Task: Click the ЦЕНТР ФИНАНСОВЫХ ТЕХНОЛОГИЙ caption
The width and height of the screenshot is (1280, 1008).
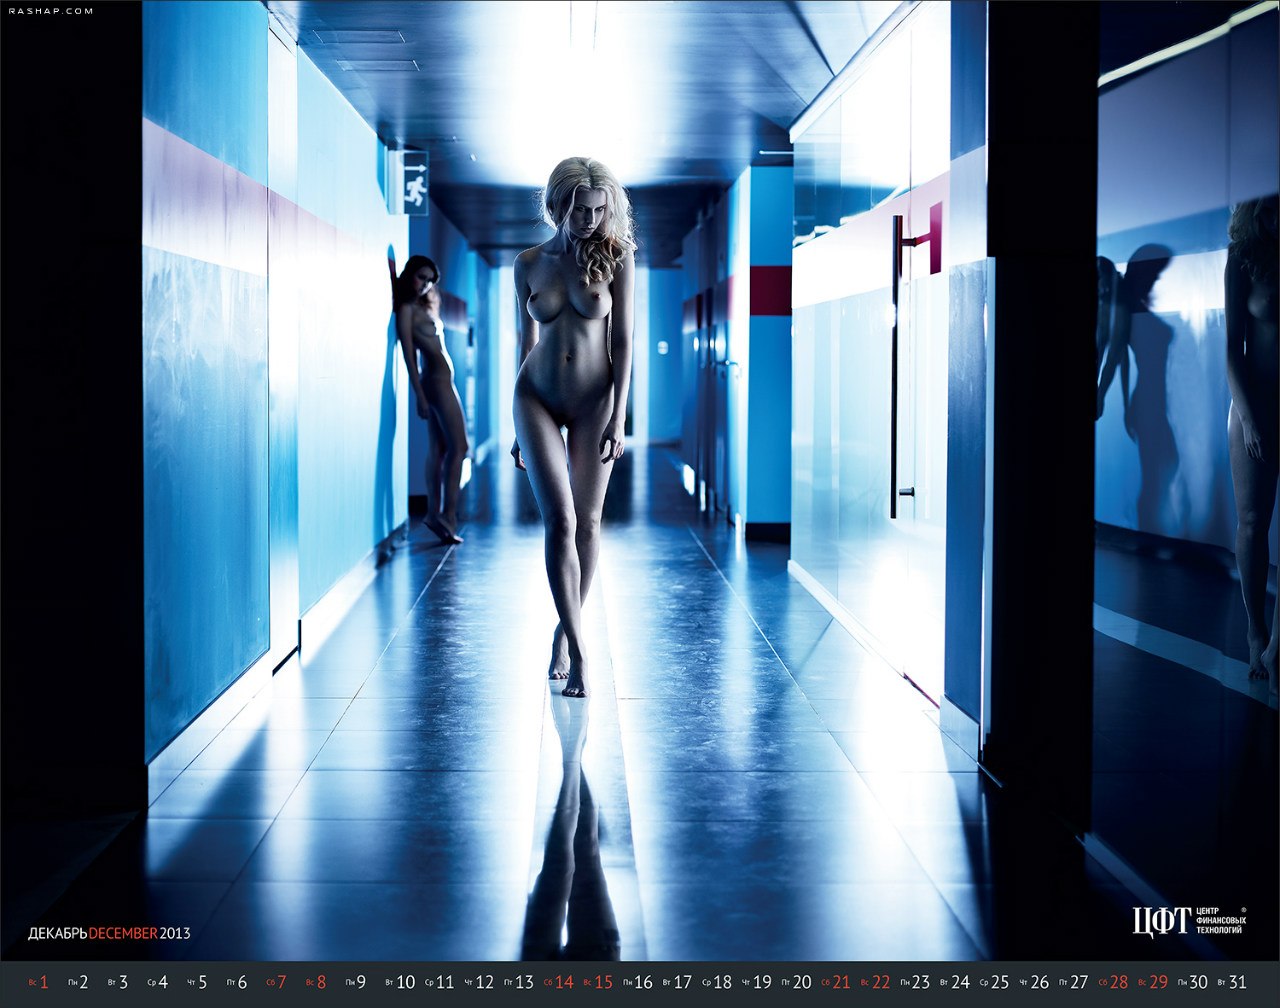Action: tap(1220, 921)
